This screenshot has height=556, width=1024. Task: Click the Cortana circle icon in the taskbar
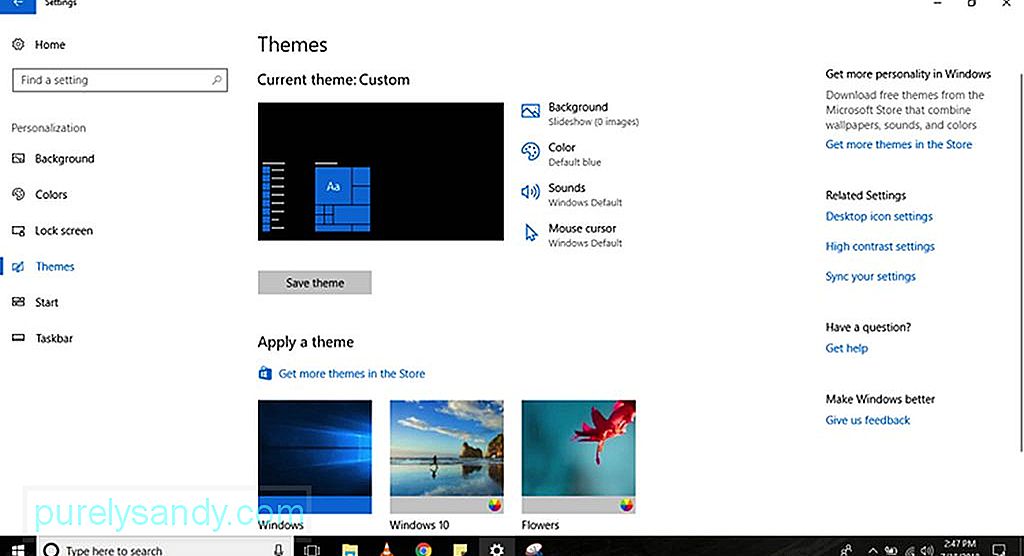click(51, 549)
